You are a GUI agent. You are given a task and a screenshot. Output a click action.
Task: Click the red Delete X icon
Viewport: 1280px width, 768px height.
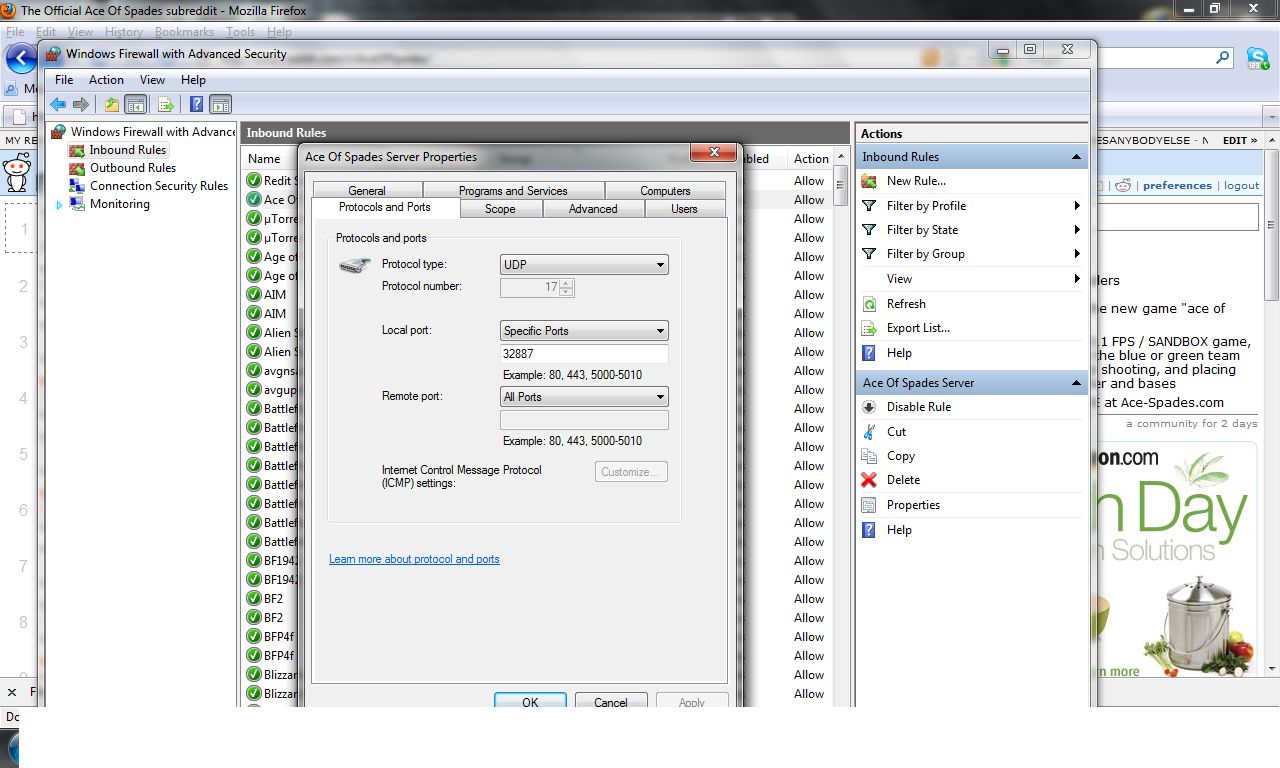coord(869,480)
